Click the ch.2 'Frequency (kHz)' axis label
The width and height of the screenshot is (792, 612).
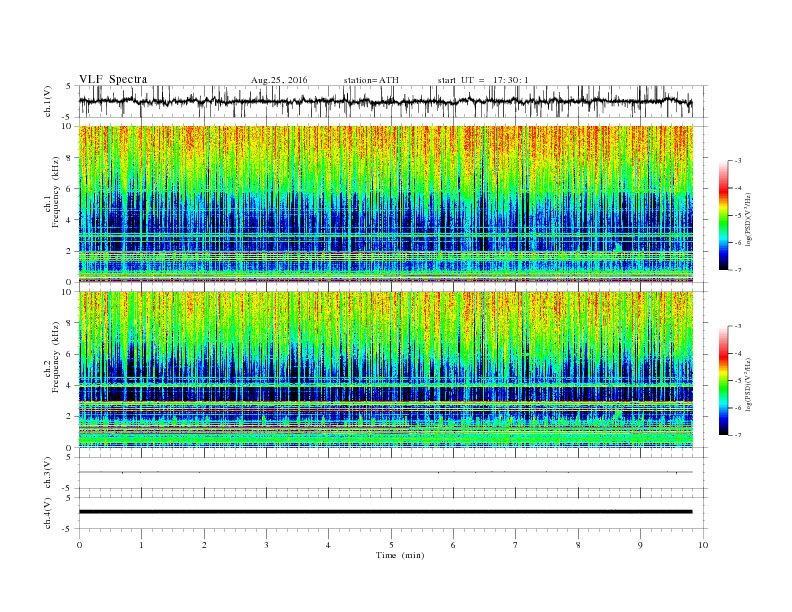click(x=55, y=357)
